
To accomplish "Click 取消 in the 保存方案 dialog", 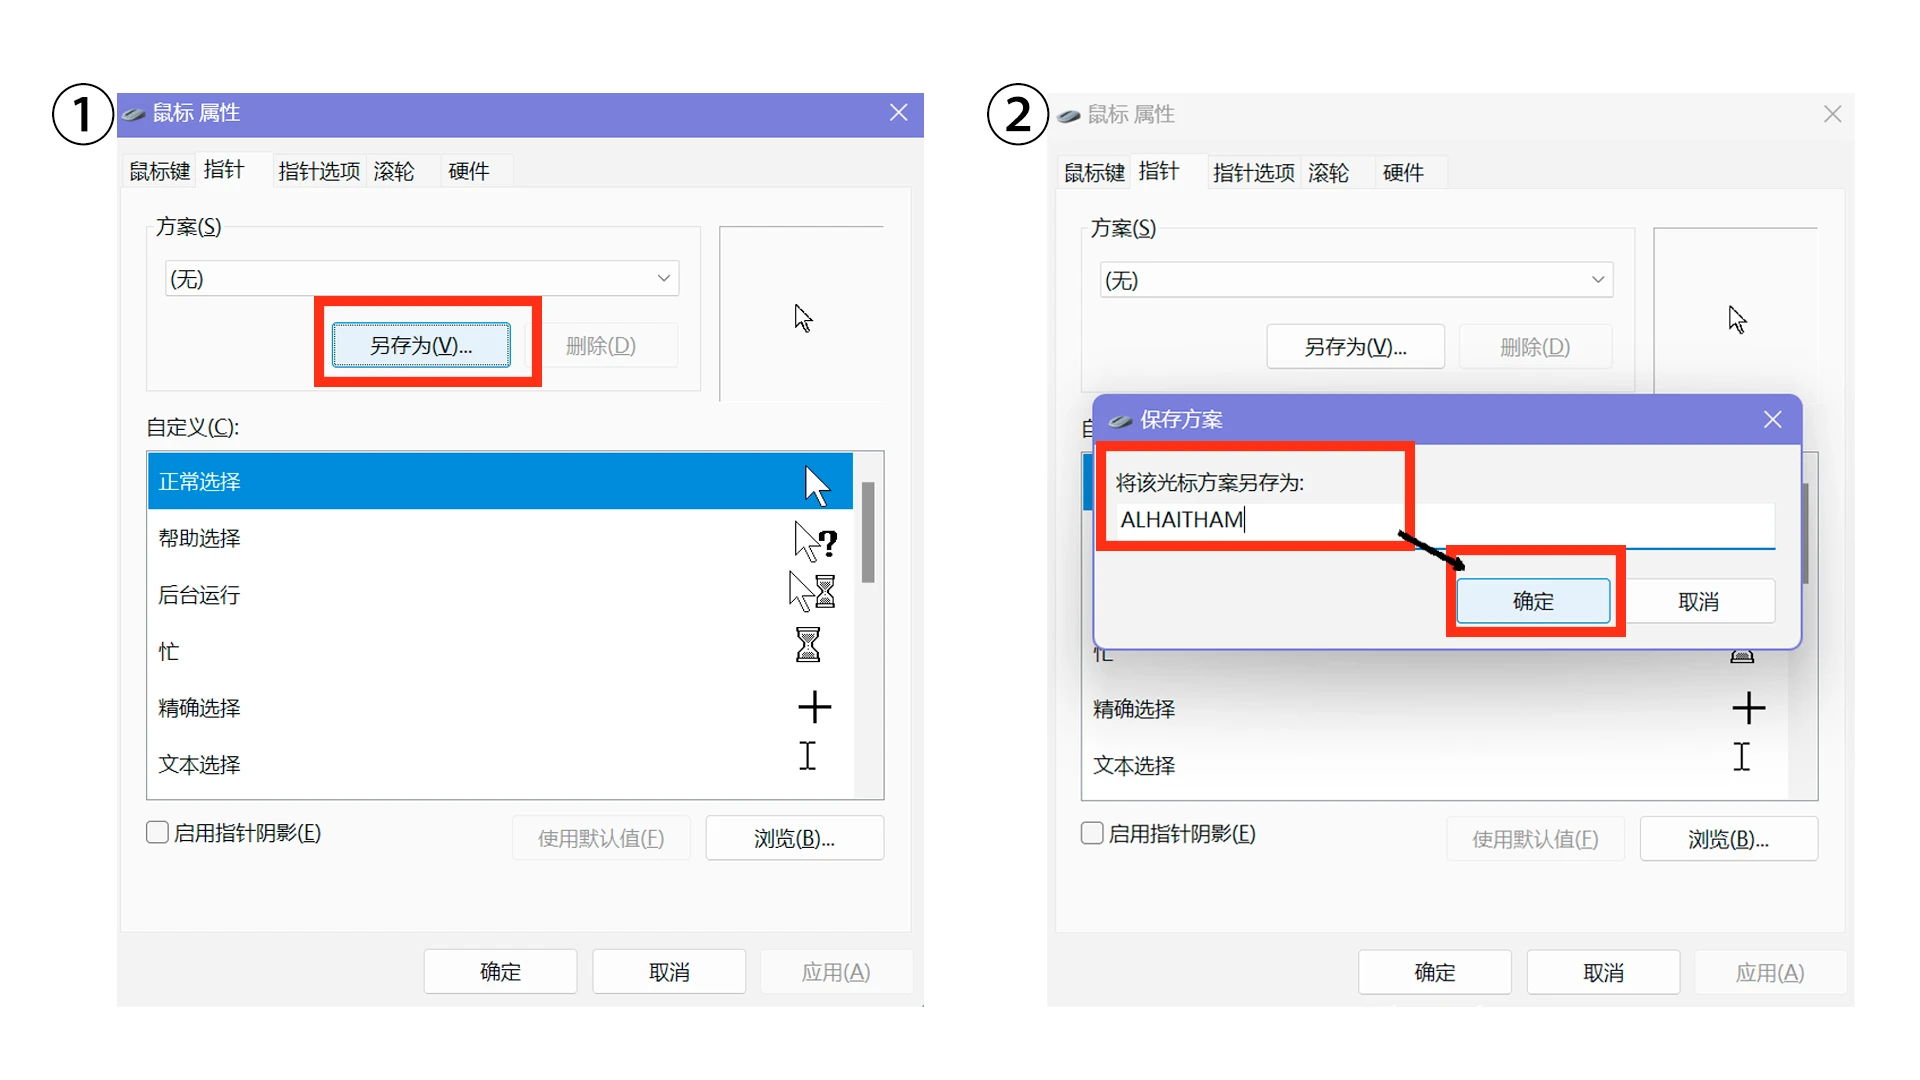I will click(x=1698, y=602).
